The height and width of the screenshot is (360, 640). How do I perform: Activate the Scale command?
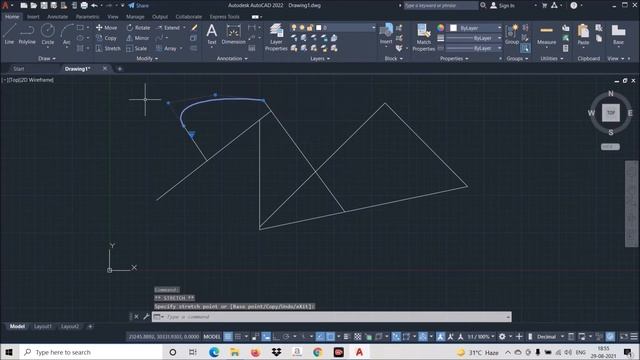point(137,48)
